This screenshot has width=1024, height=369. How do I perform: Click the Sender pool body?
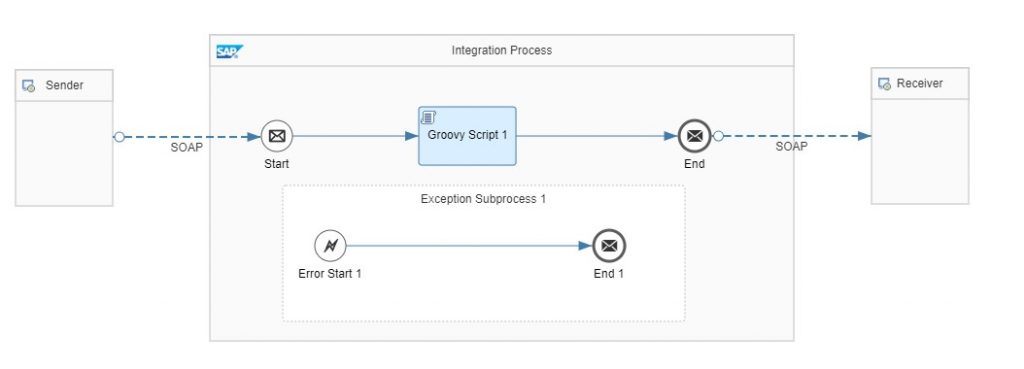pos(64,153)
